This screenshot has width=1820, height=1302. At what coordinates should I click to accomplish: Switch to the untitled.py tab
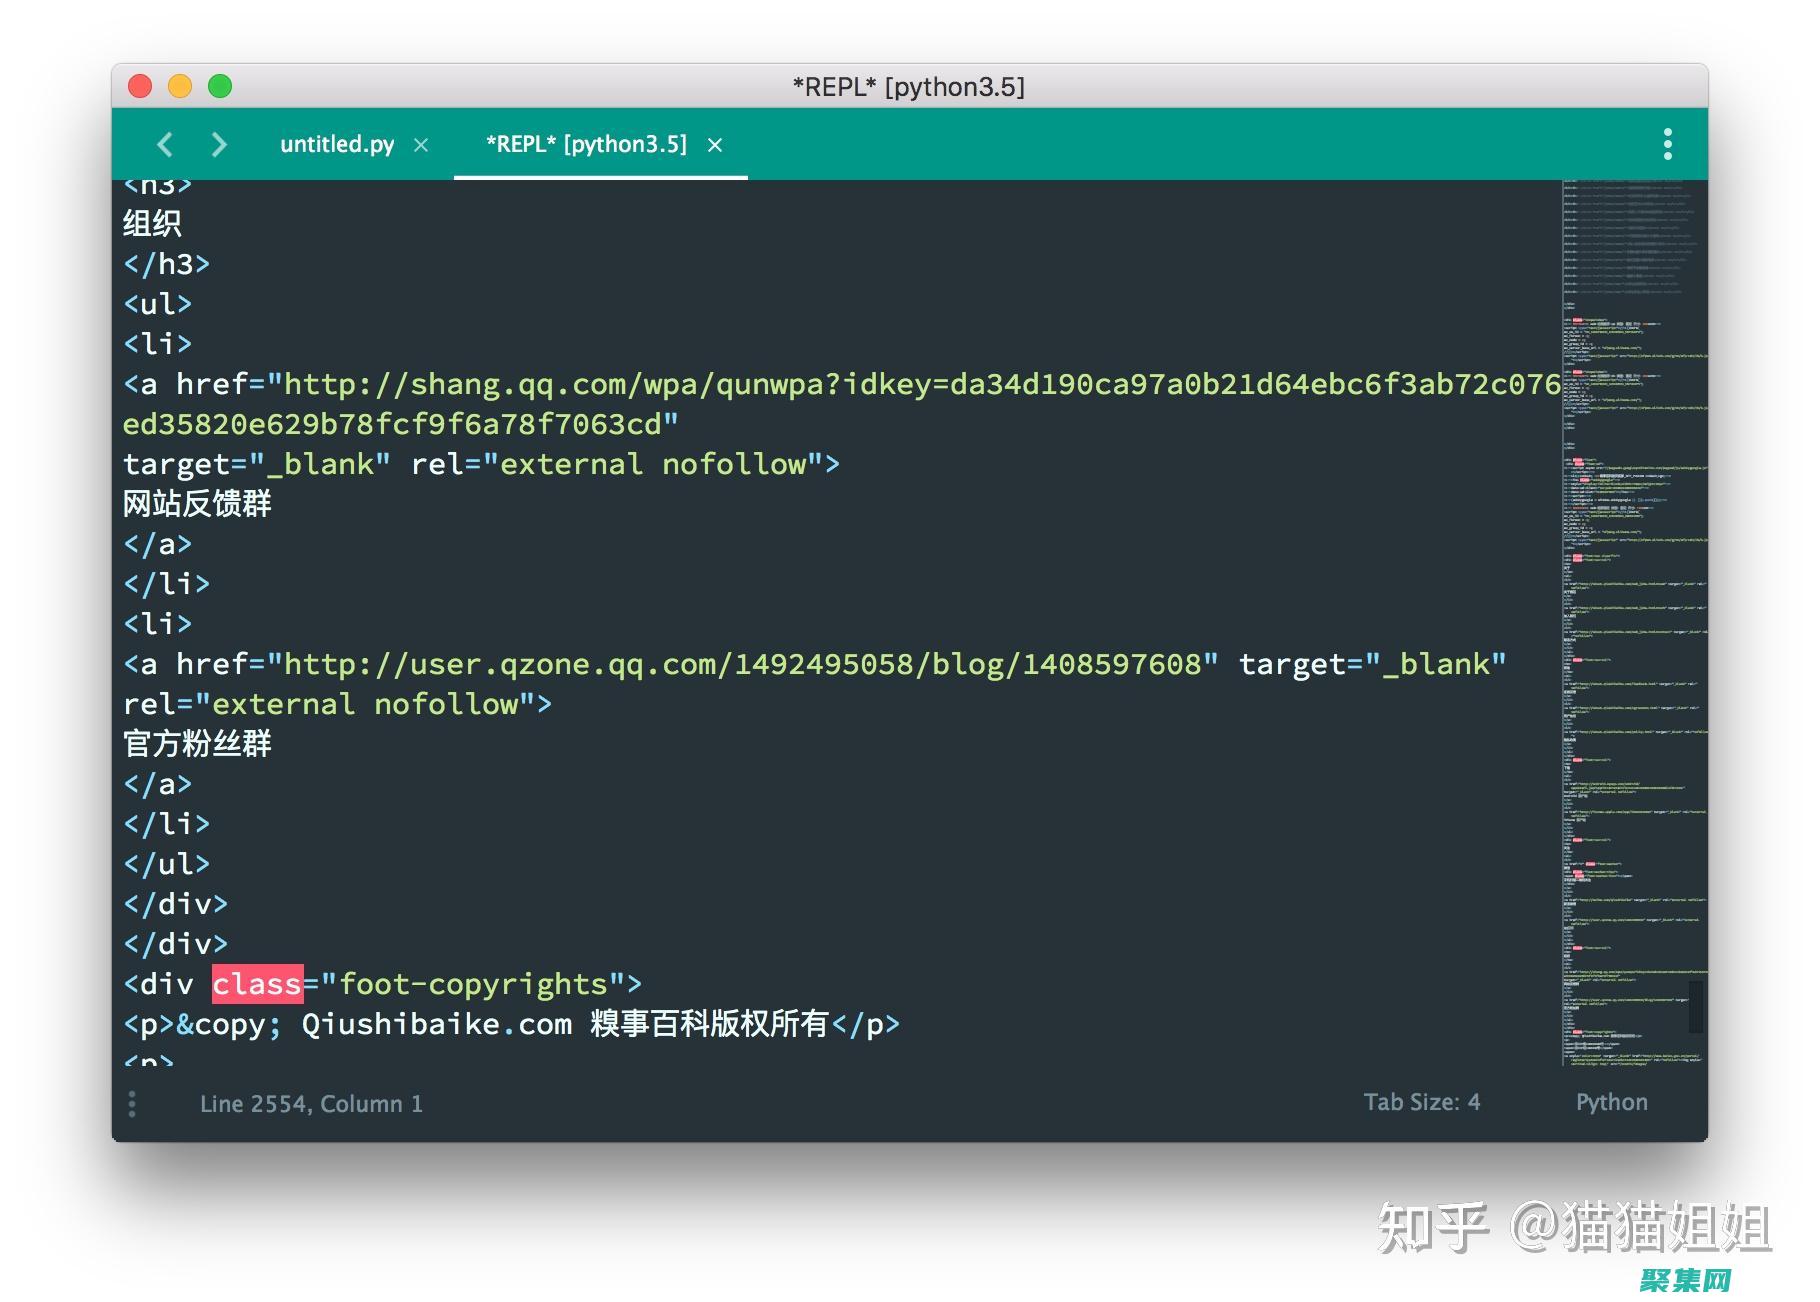(336, 145)
